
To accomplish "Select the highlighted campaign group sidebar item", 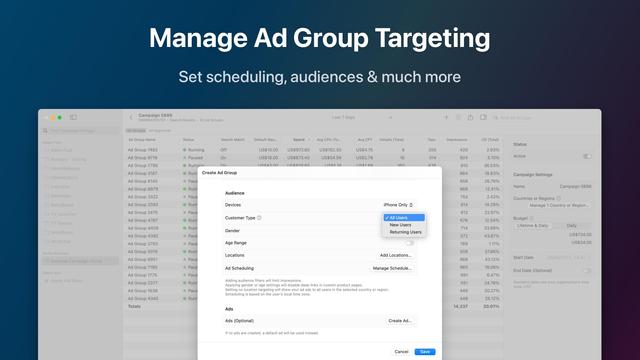I will coord(80,261).
